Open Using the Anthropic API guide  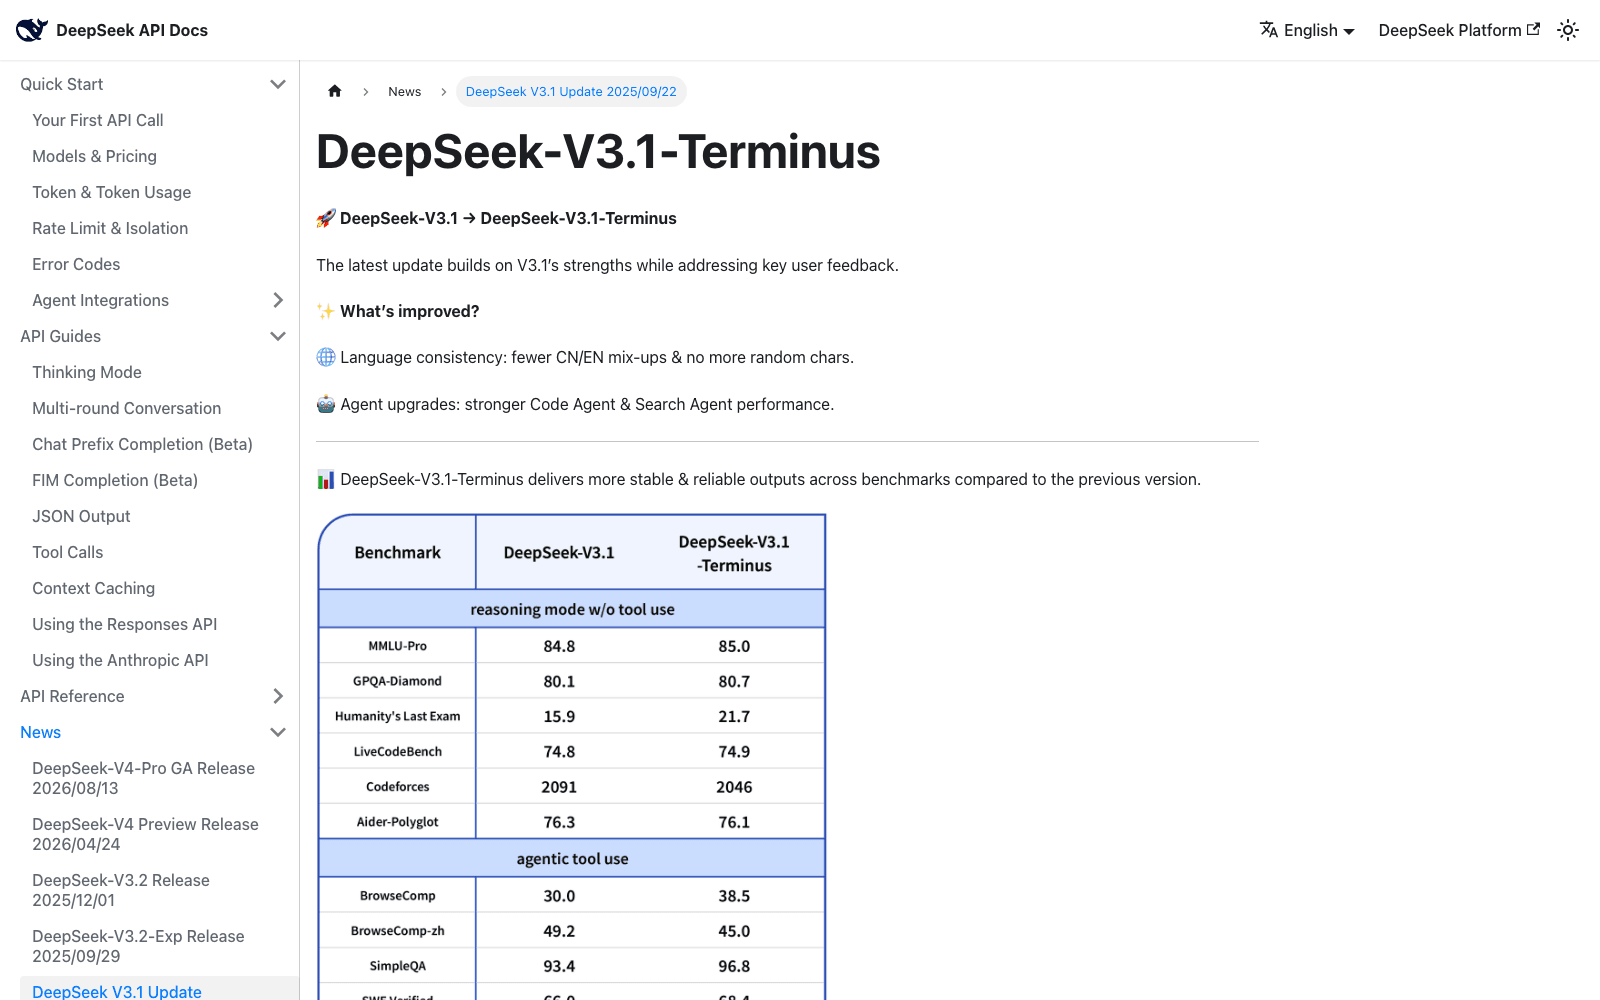click(121, 660)
